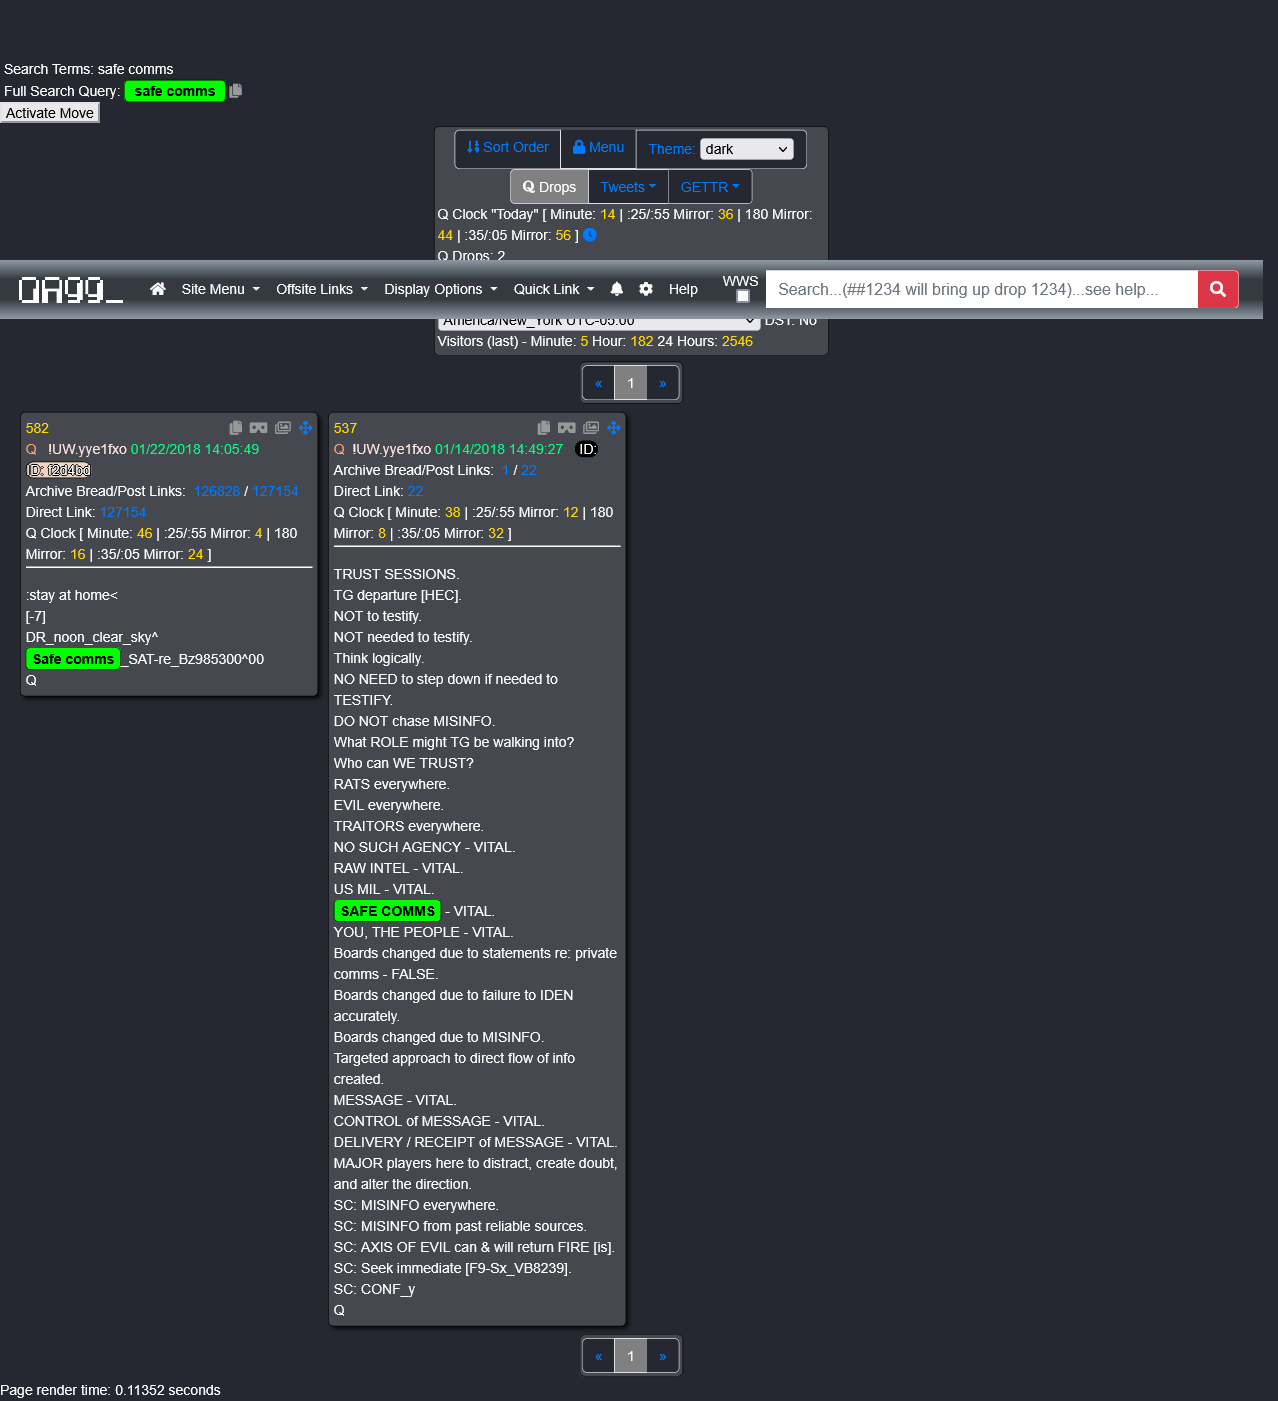
Task: Select page 1 in top pagination
Action: click(x=630, y=383)
